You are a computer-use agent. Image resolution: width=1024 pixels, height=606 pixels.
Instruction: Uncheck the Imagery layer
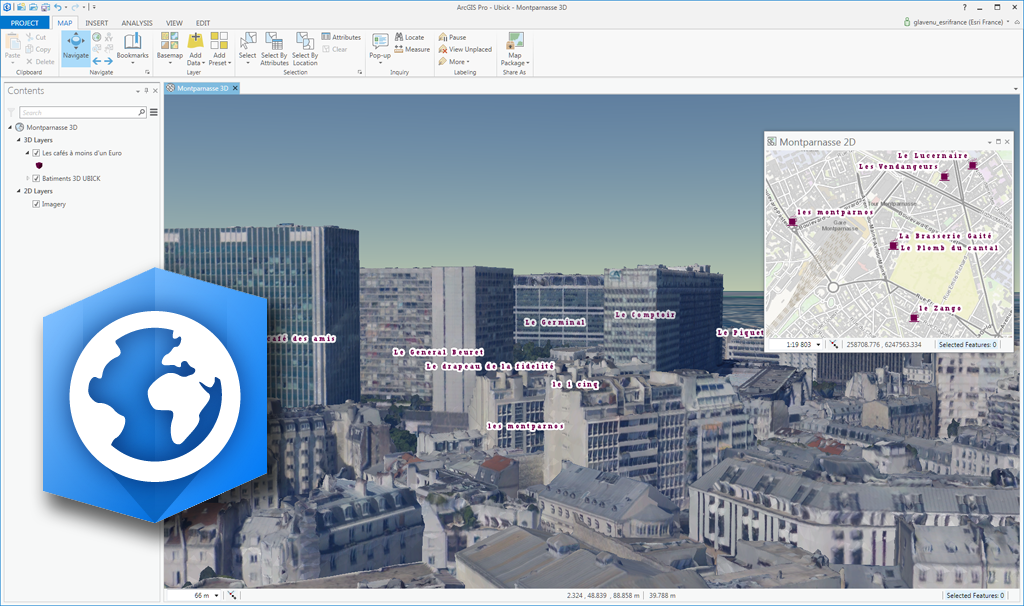[36, 204]
